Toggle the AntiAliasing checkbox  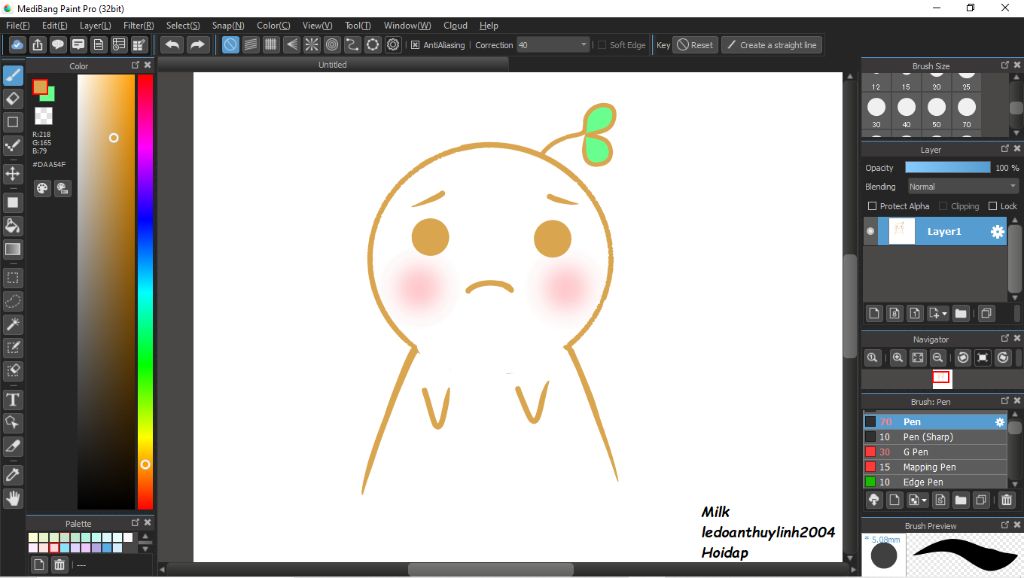click(415, 45)
